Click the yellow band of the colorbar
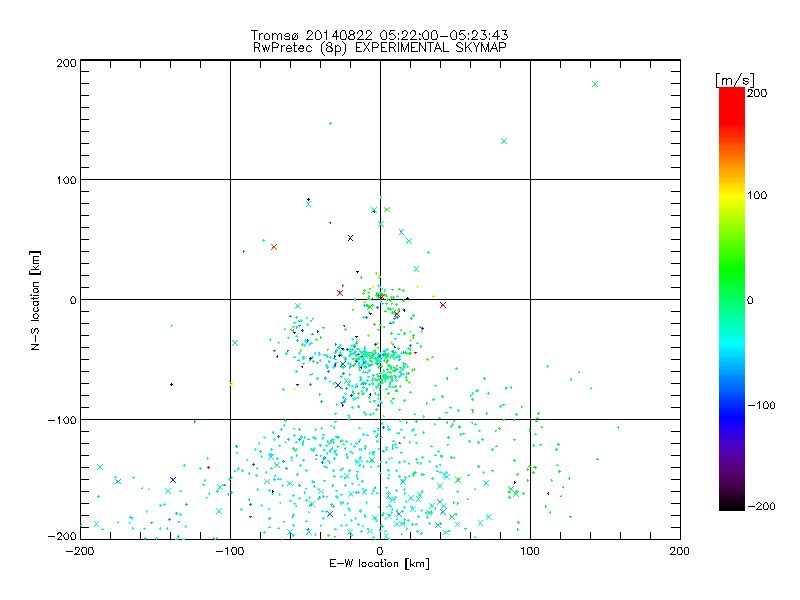Screen dimensions: 800x600 pyautogui.click(x=732, y=196)
